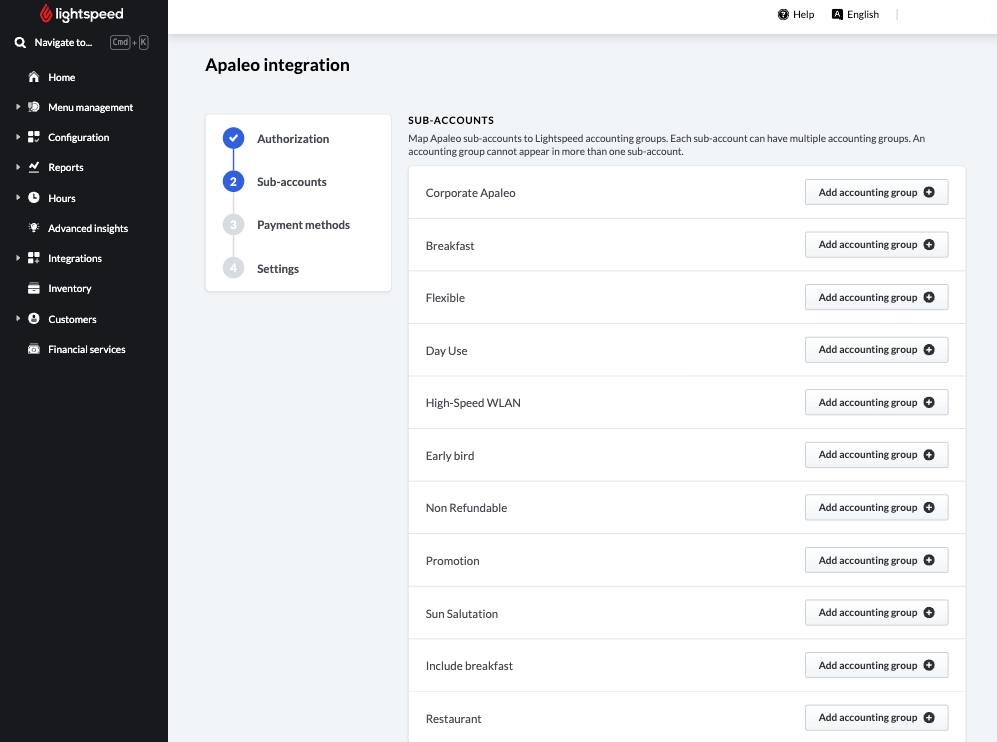Click the Menu management icon

click(34, 107)
